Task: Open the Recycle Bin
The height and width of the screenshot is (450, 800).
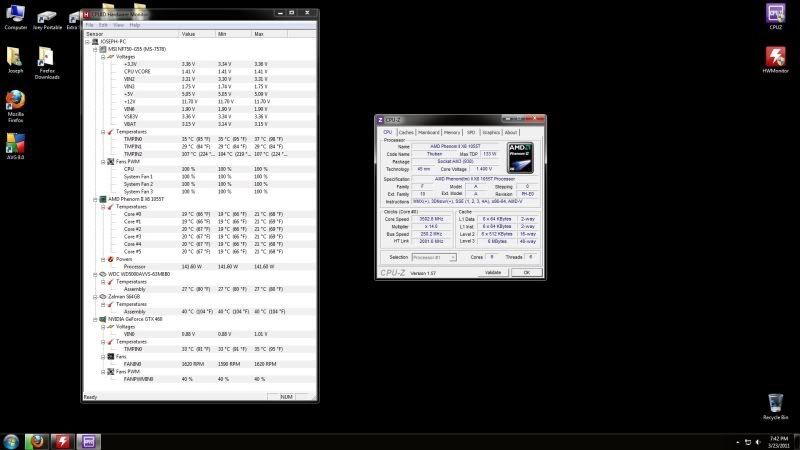Action: coord(776,406)
